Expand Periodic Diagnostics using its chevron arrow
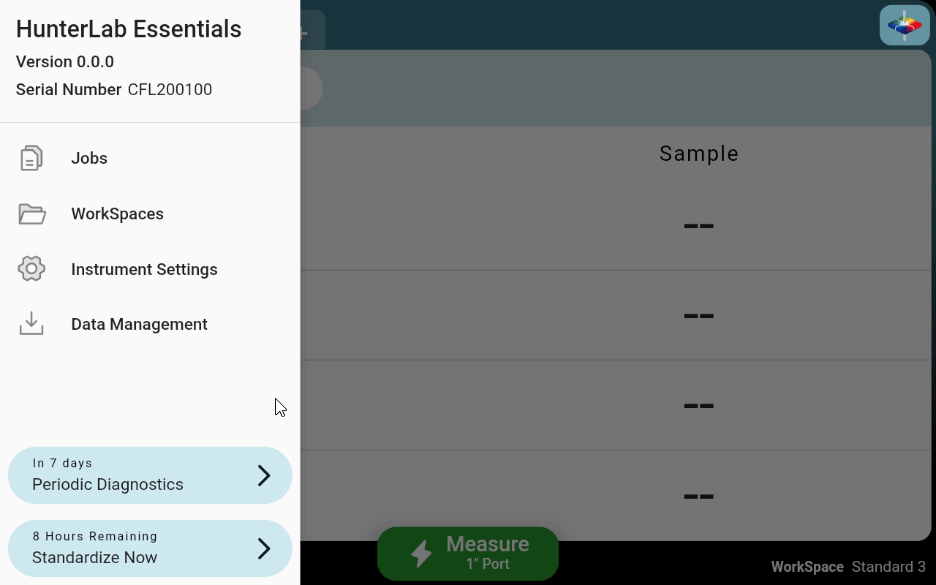Viewport: 936px width, 585px height. tap(264, 475)
